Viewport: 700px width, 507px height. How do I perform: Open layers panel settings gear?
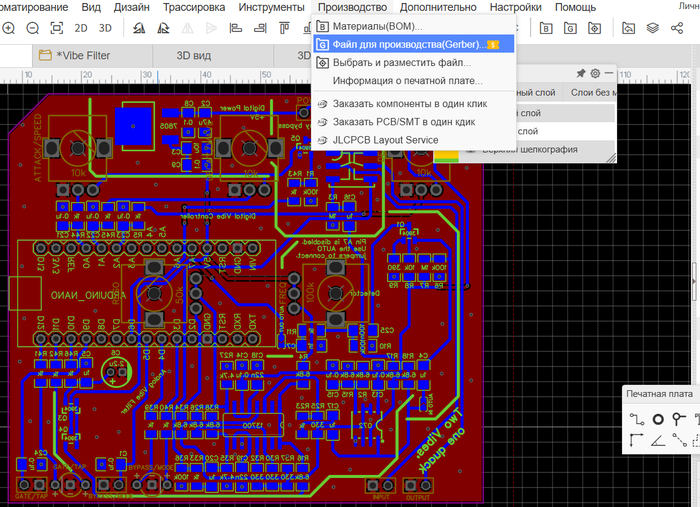[595, 73]
